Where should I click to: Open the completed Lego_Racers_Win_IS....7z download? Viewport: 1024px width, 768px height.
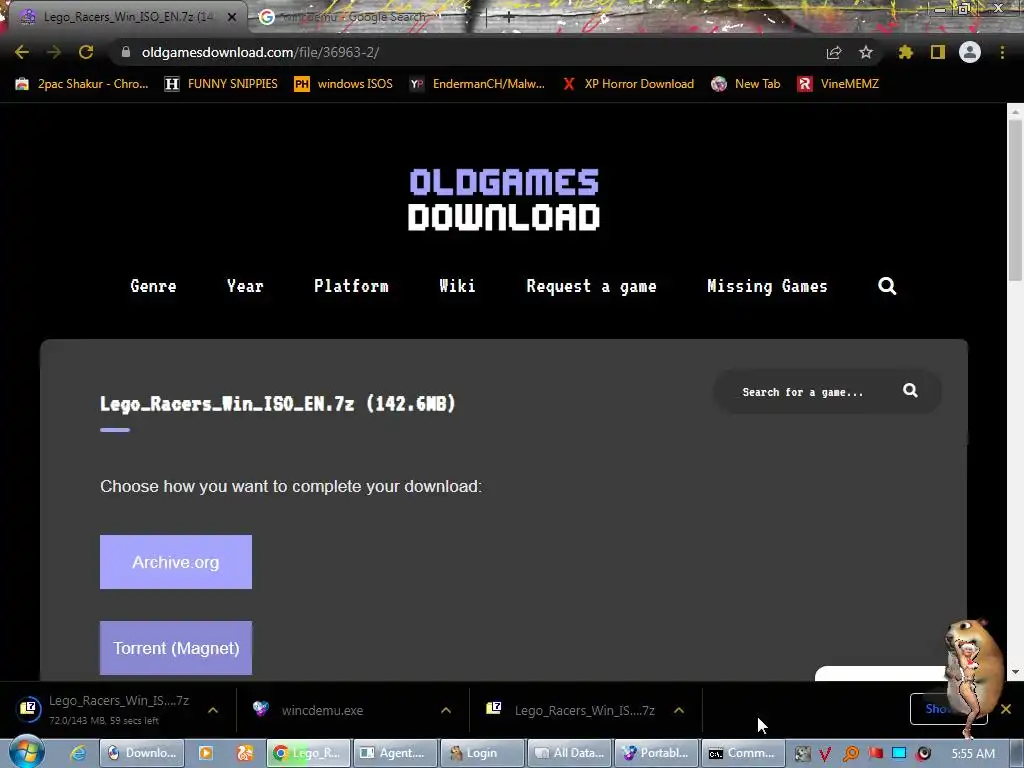[x=584, y=711]
